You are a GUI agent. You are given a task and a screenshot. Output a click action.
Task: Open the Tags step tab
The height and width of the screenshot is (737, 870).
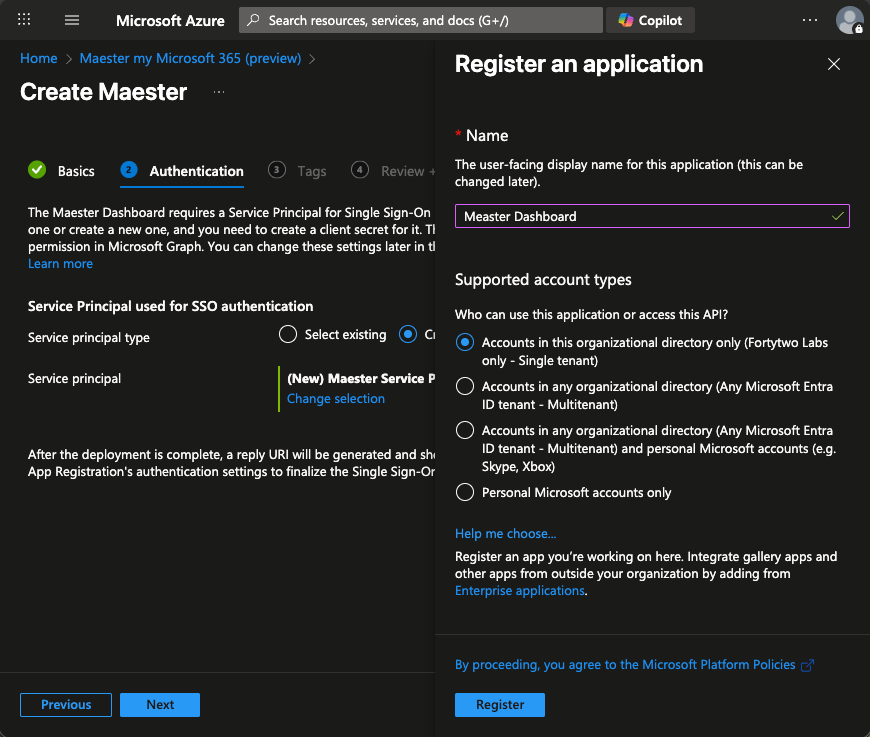(x=298, y=171)
